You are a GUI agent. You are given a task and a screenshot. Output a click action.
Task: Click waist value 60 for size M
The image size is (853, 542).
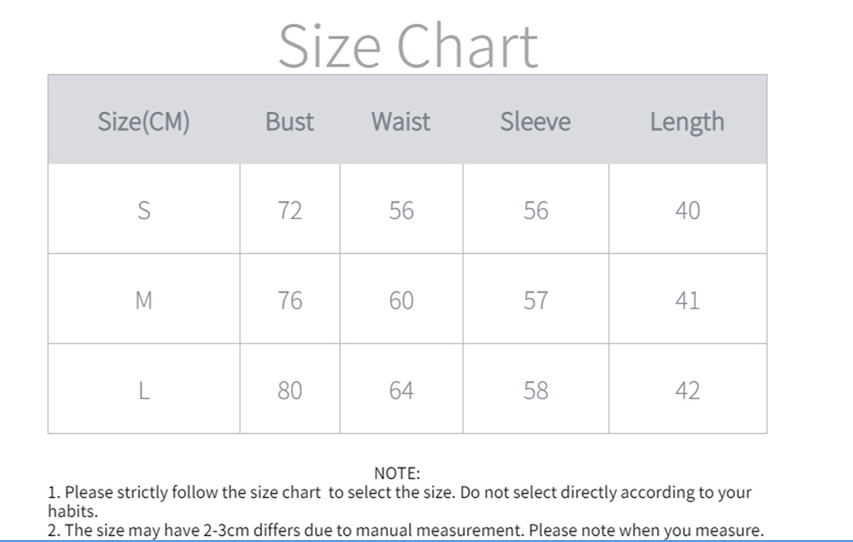coord(401,300)
